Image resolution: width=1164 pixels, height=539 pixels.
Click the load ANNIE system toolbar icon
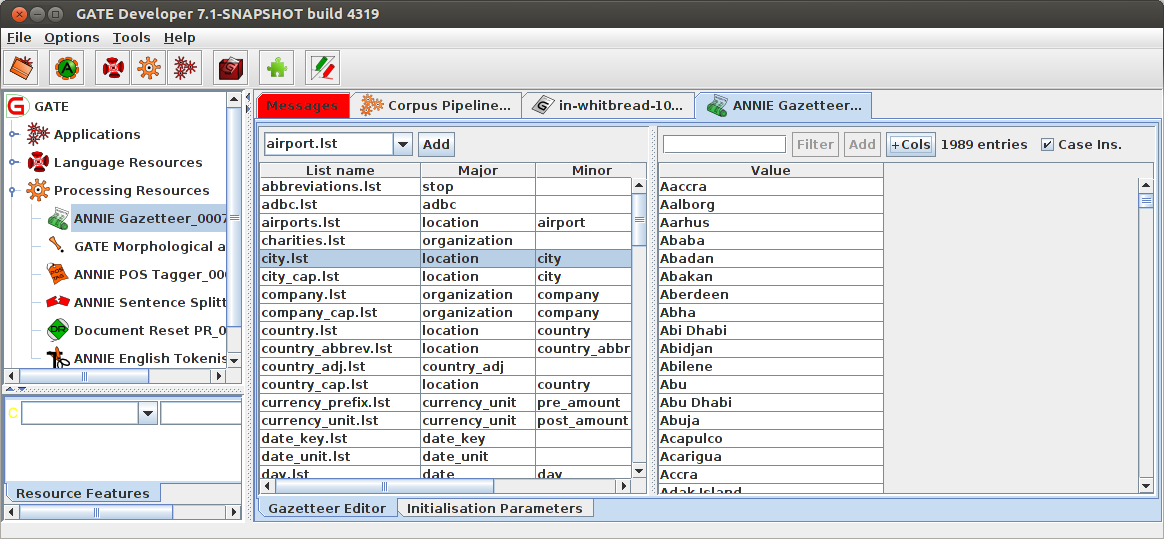67,68
